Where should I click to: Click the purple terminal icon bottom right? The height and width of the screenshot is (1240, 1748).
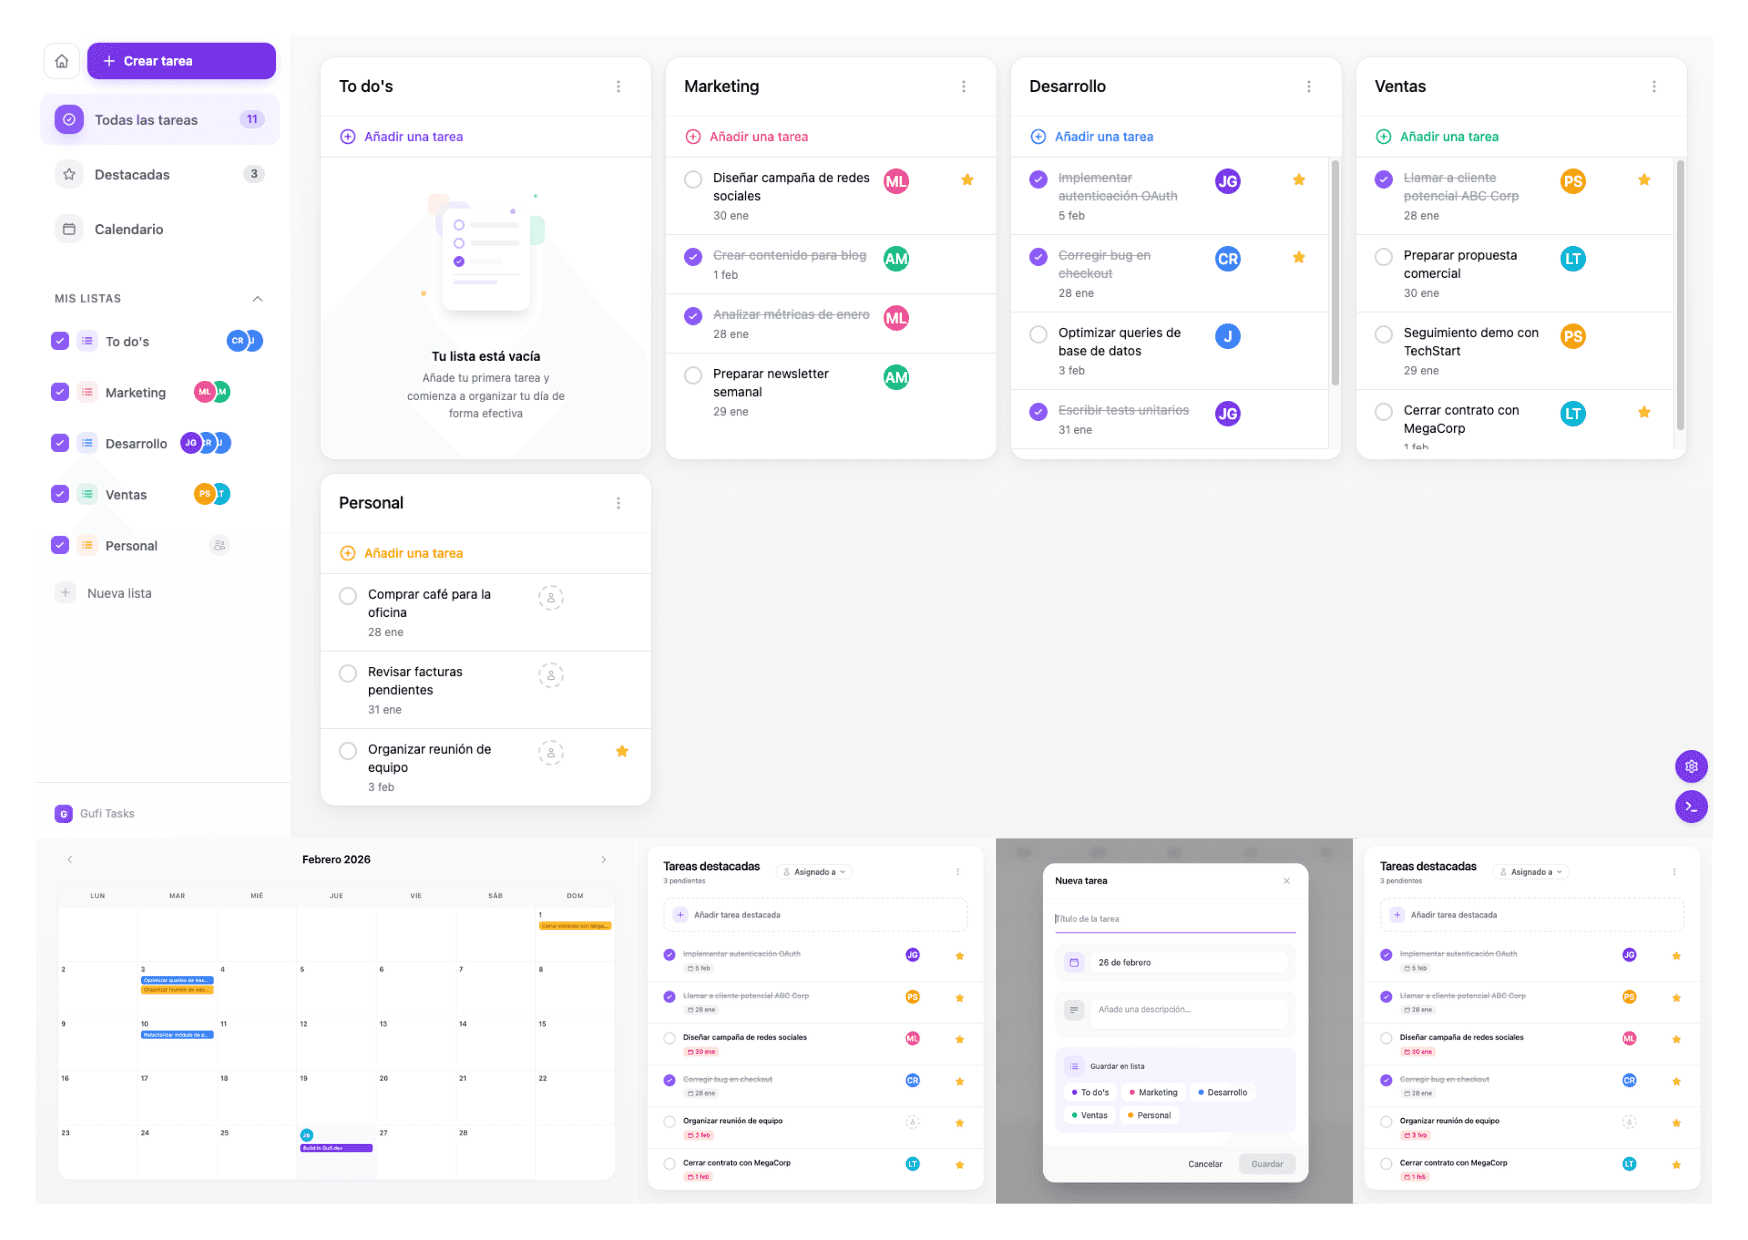(1691, 806)
